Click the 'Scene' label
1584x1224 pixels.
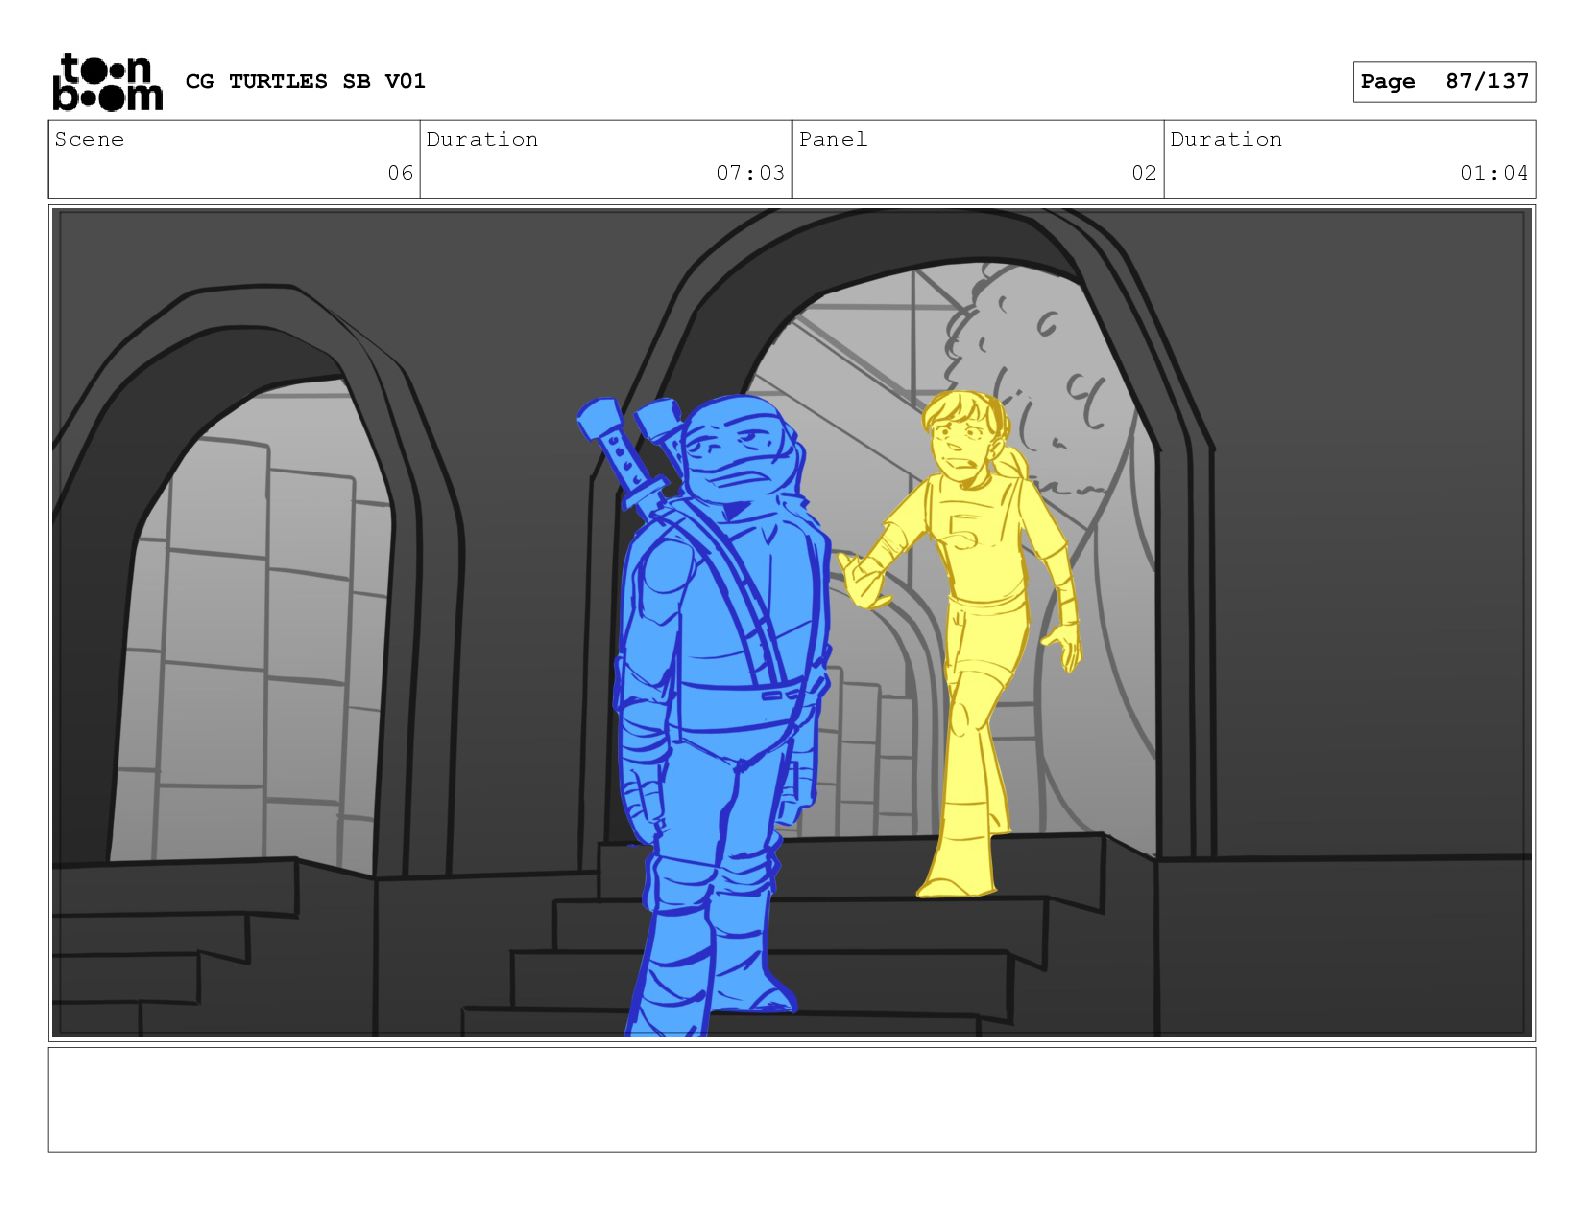pos(90,139)
